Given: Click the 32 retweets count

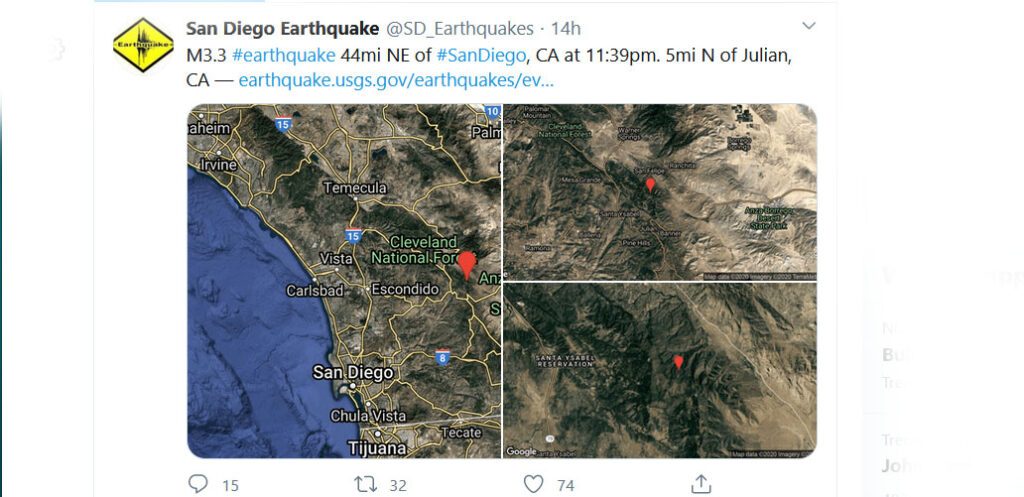Looking at the screenshot, I should pos(398,485).
